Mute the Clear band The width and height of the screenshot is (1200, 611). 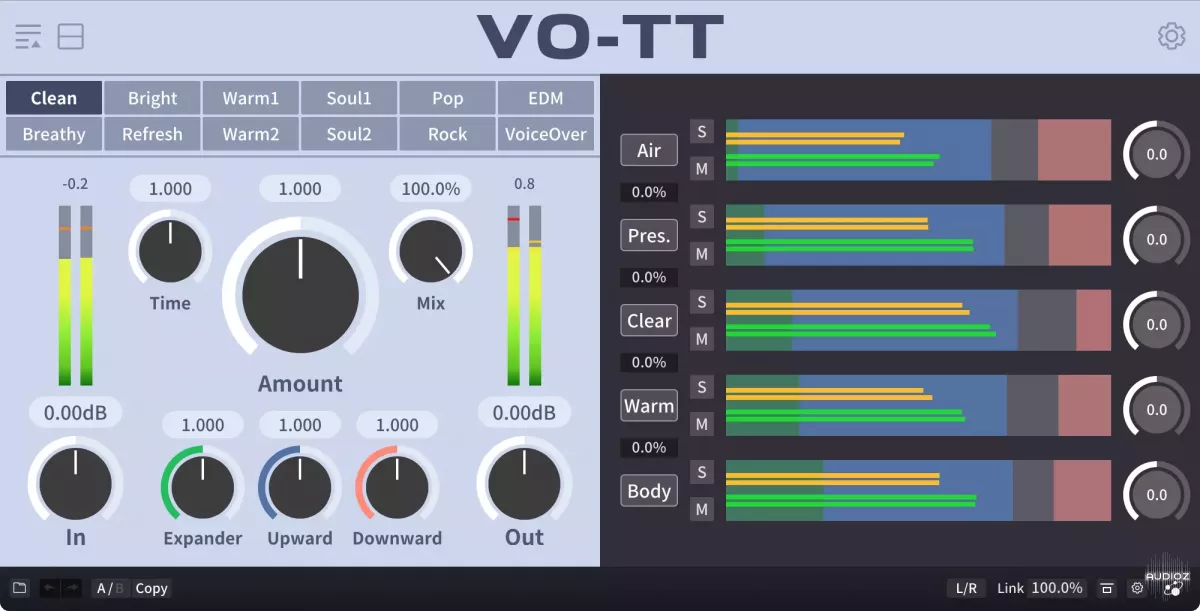tap(702, 339)
